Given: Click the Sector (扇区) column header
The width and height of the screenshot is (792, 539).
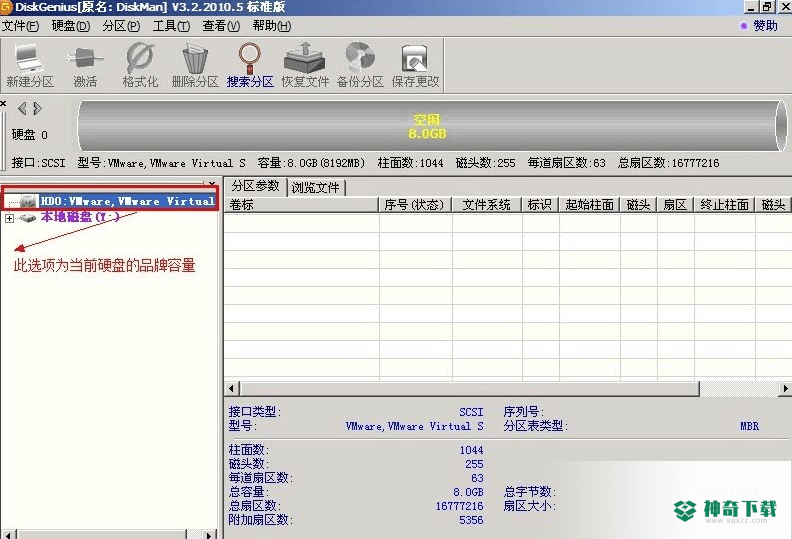Looking at the screenshot, I should [x=675, y=205].
